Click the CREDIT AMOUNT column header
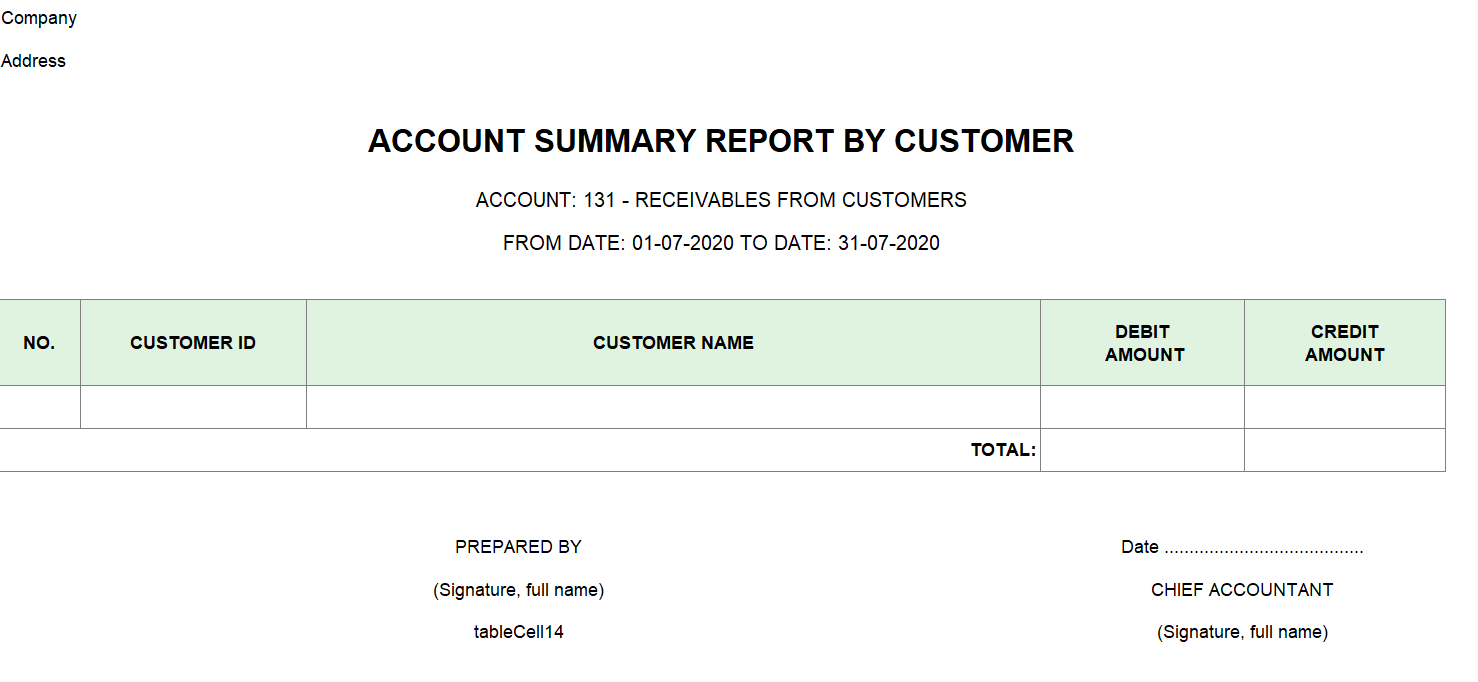The width and height of the screenshot is (1478, 682). 1344,343
